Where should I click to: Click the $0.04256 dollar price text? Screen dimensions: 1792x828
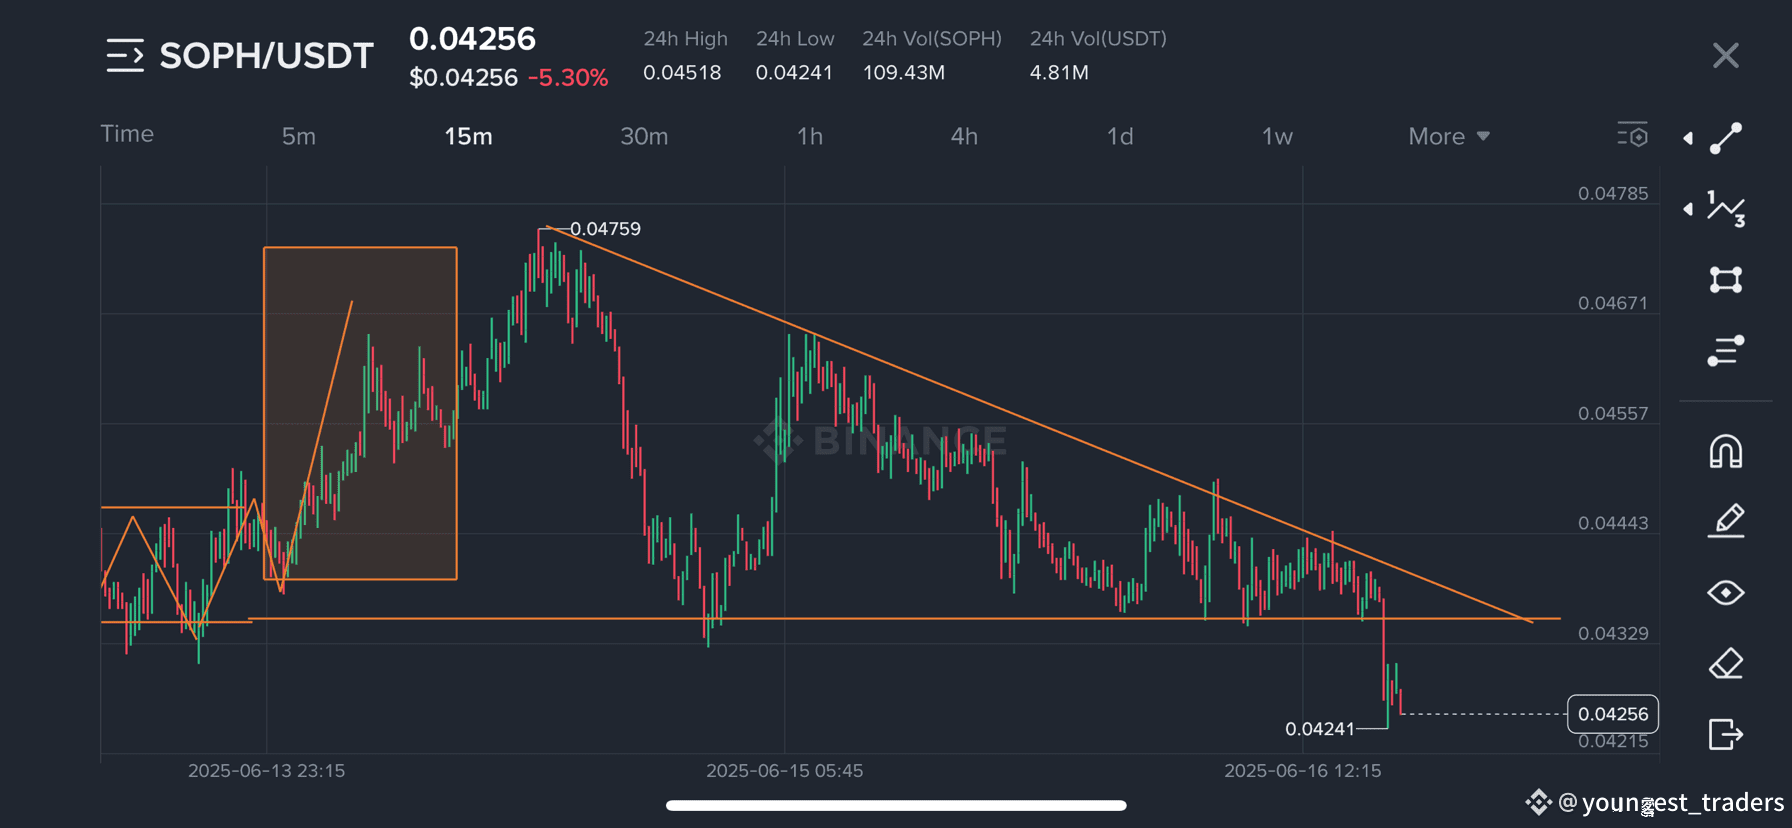(x=463, y=78)
